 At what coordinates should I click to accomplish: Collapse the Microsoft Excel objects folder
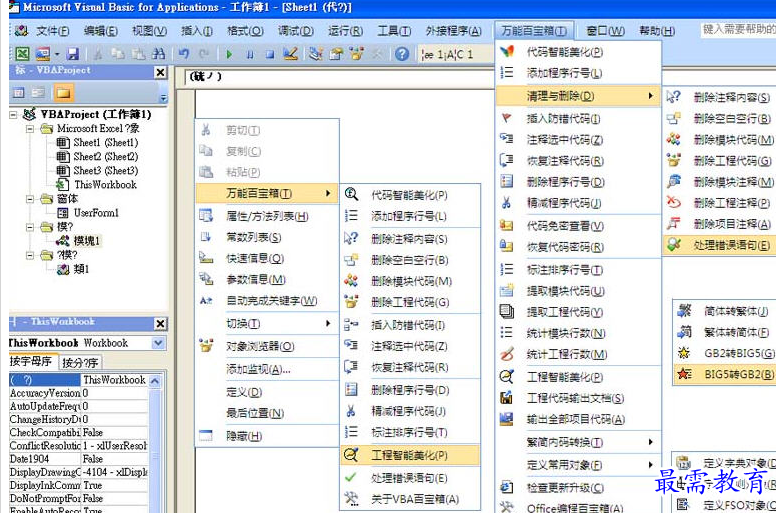(30, 129)
